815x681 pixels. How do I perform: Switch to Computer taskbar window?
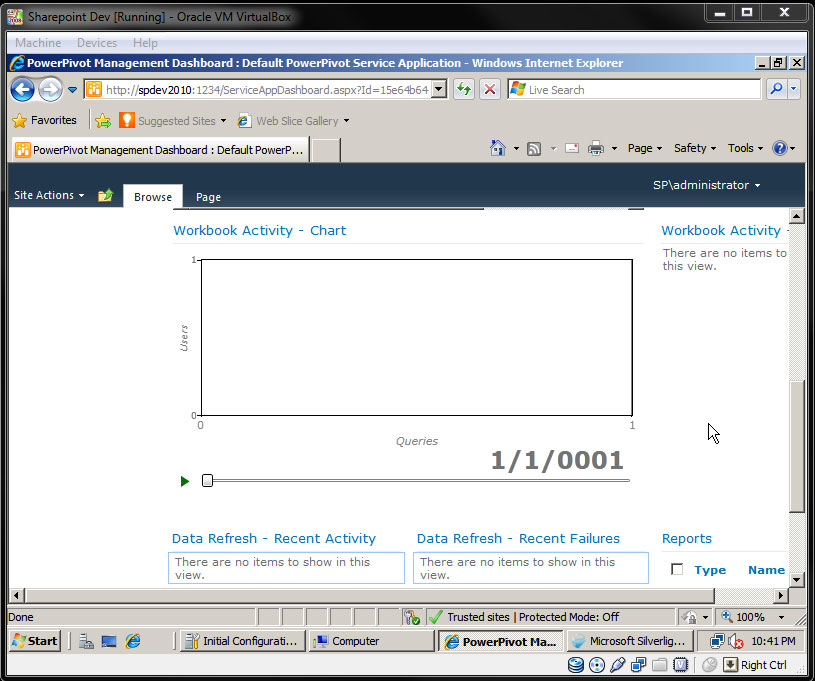(x=371, y=641)
